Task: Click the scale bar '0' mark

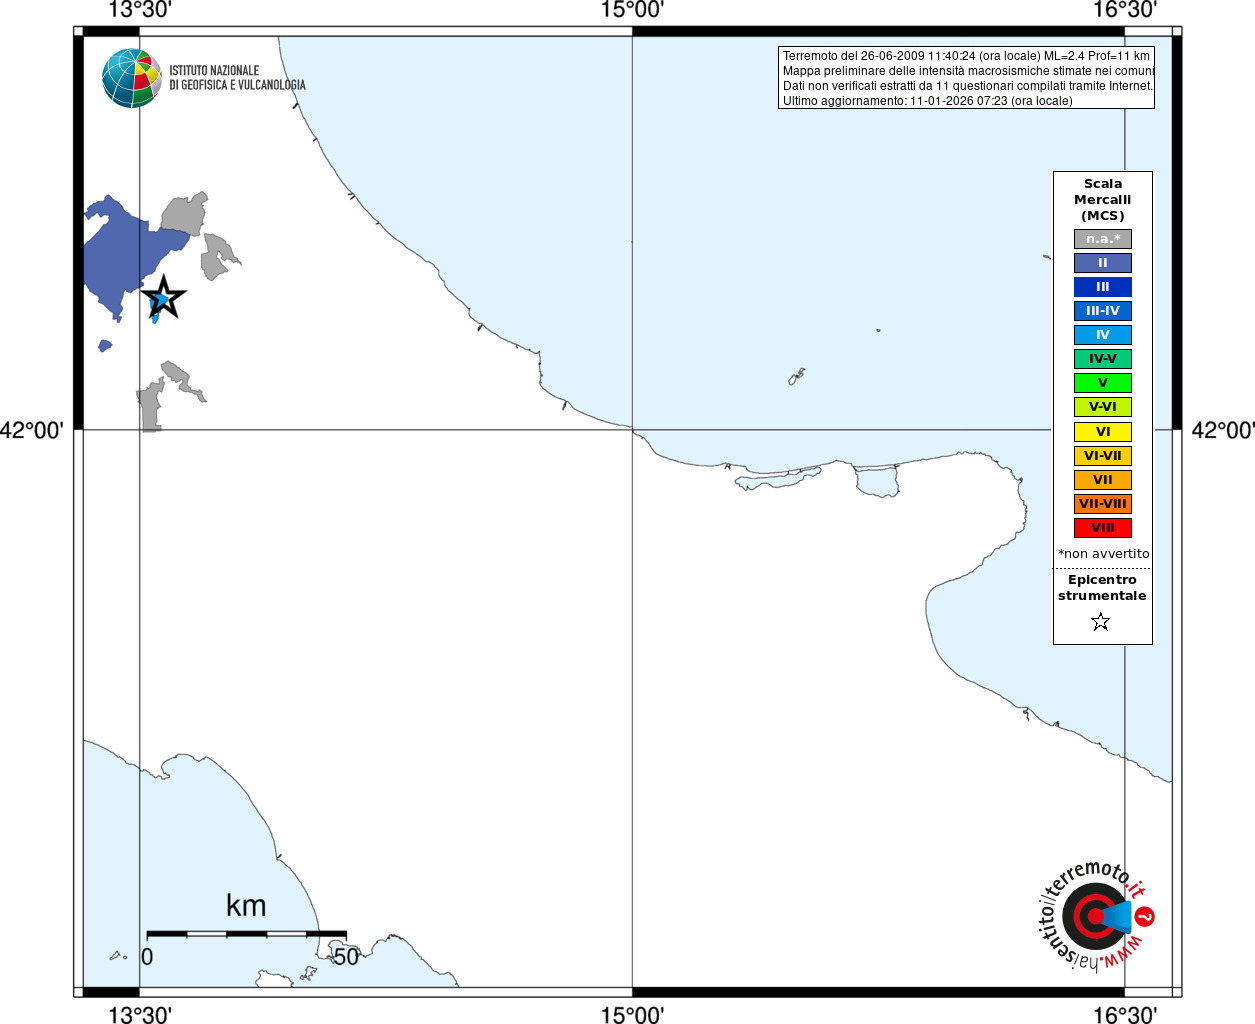Action: tap(147, 957)
